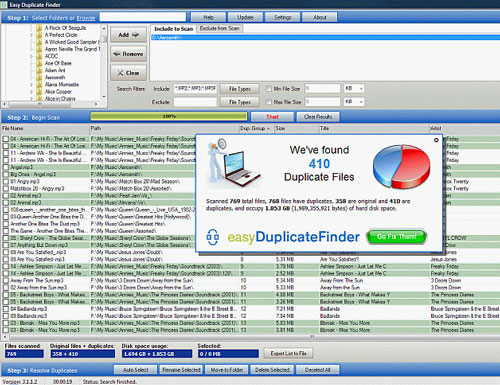Open the Max File Size KB unit dropdown
This screenshot has width=500, height=385.
tap(354, 102)
